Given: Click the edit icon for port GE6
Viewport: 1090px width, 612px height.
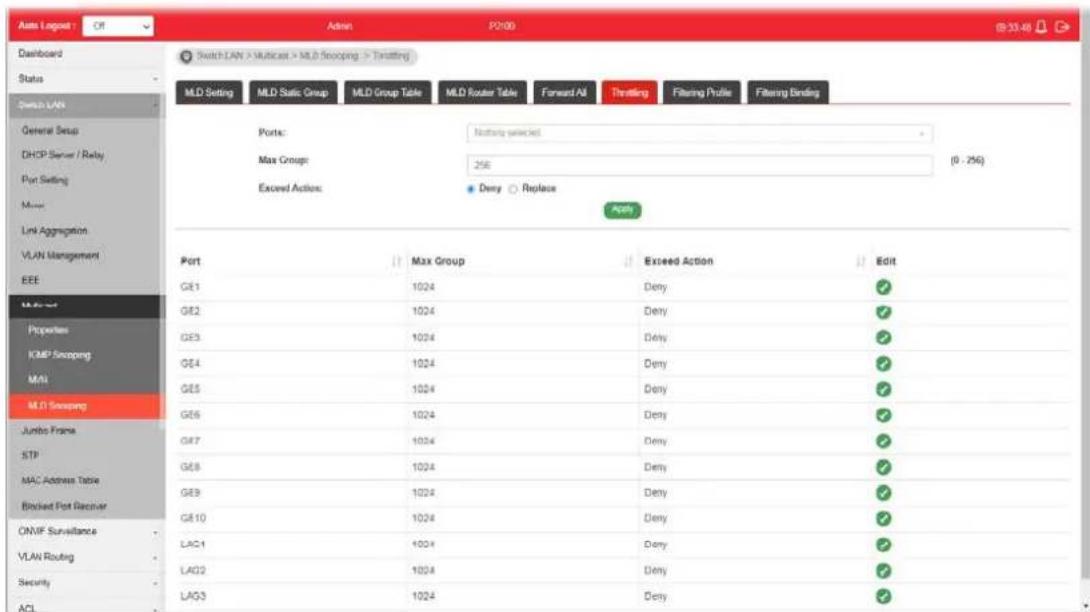Looking at the screenshot, I should pos(884,415).
